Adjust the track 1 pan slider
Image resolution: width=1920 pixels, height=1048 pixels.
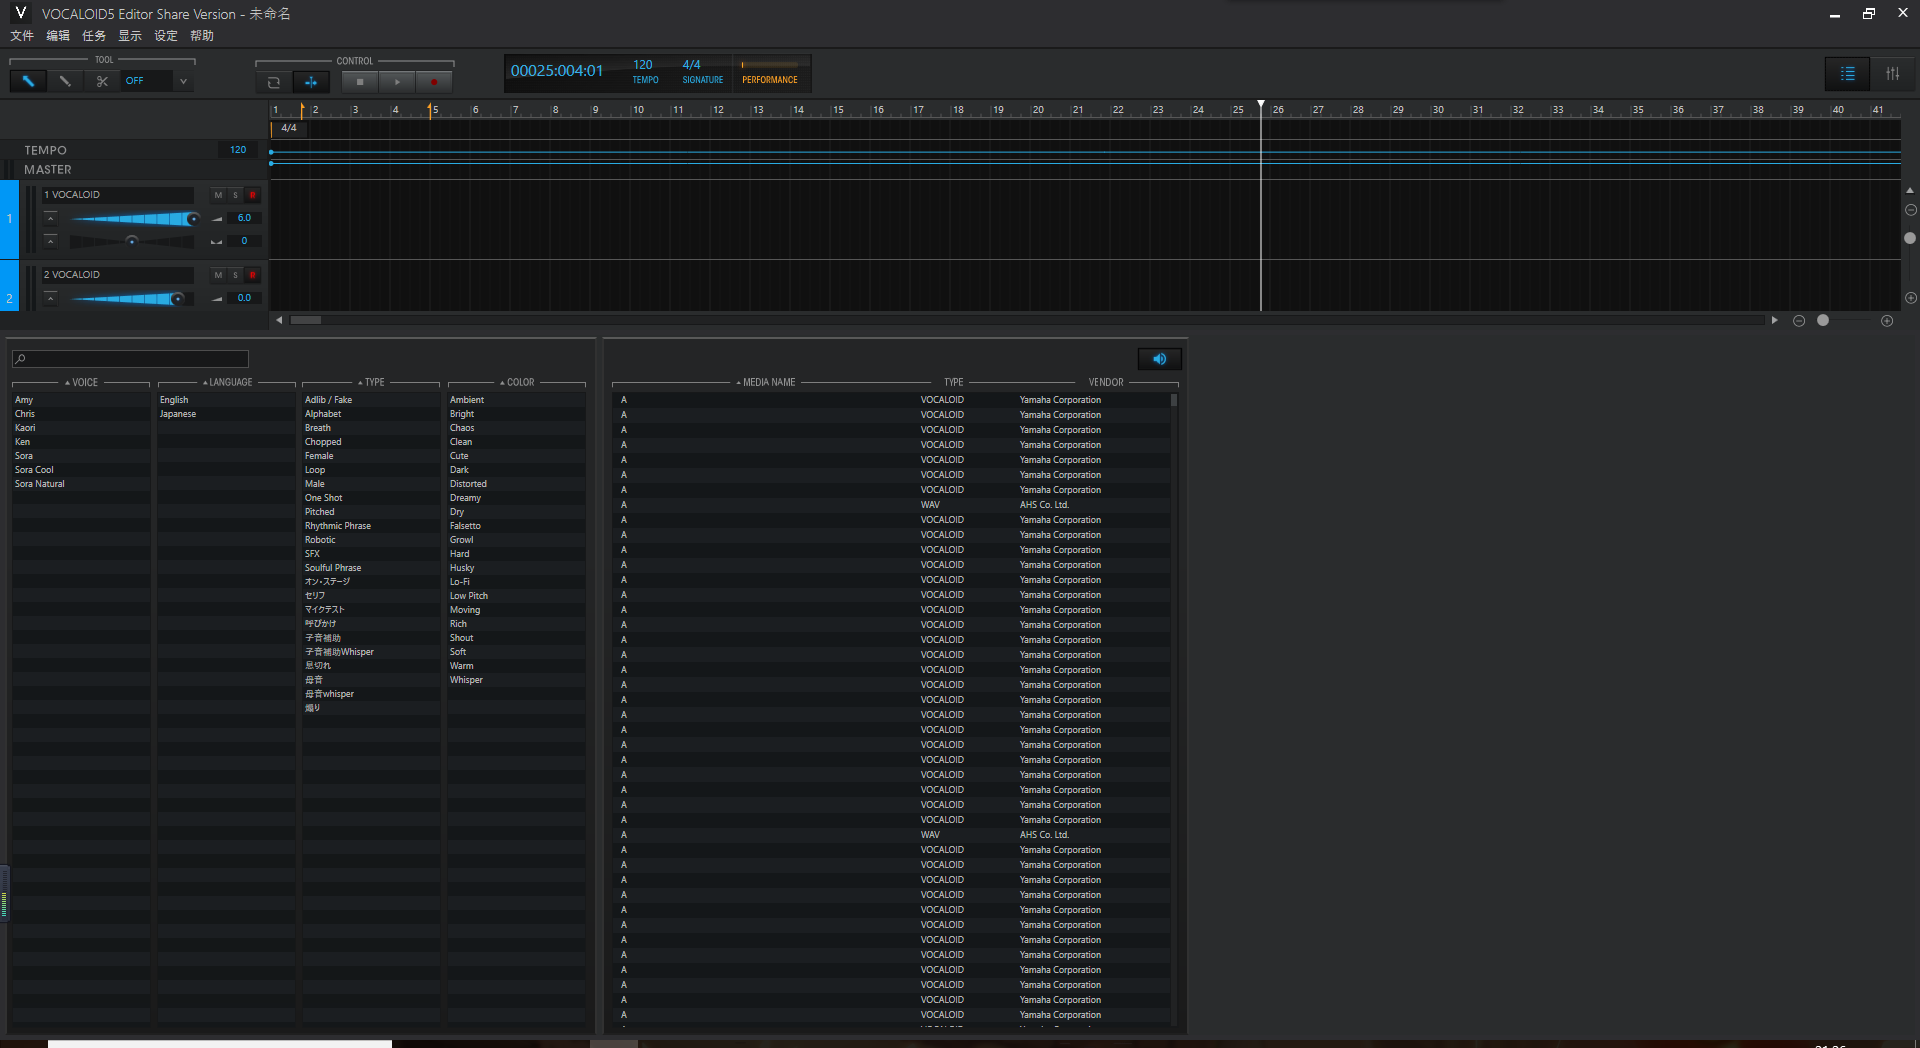pyautogui.click(x=131, y=241)
